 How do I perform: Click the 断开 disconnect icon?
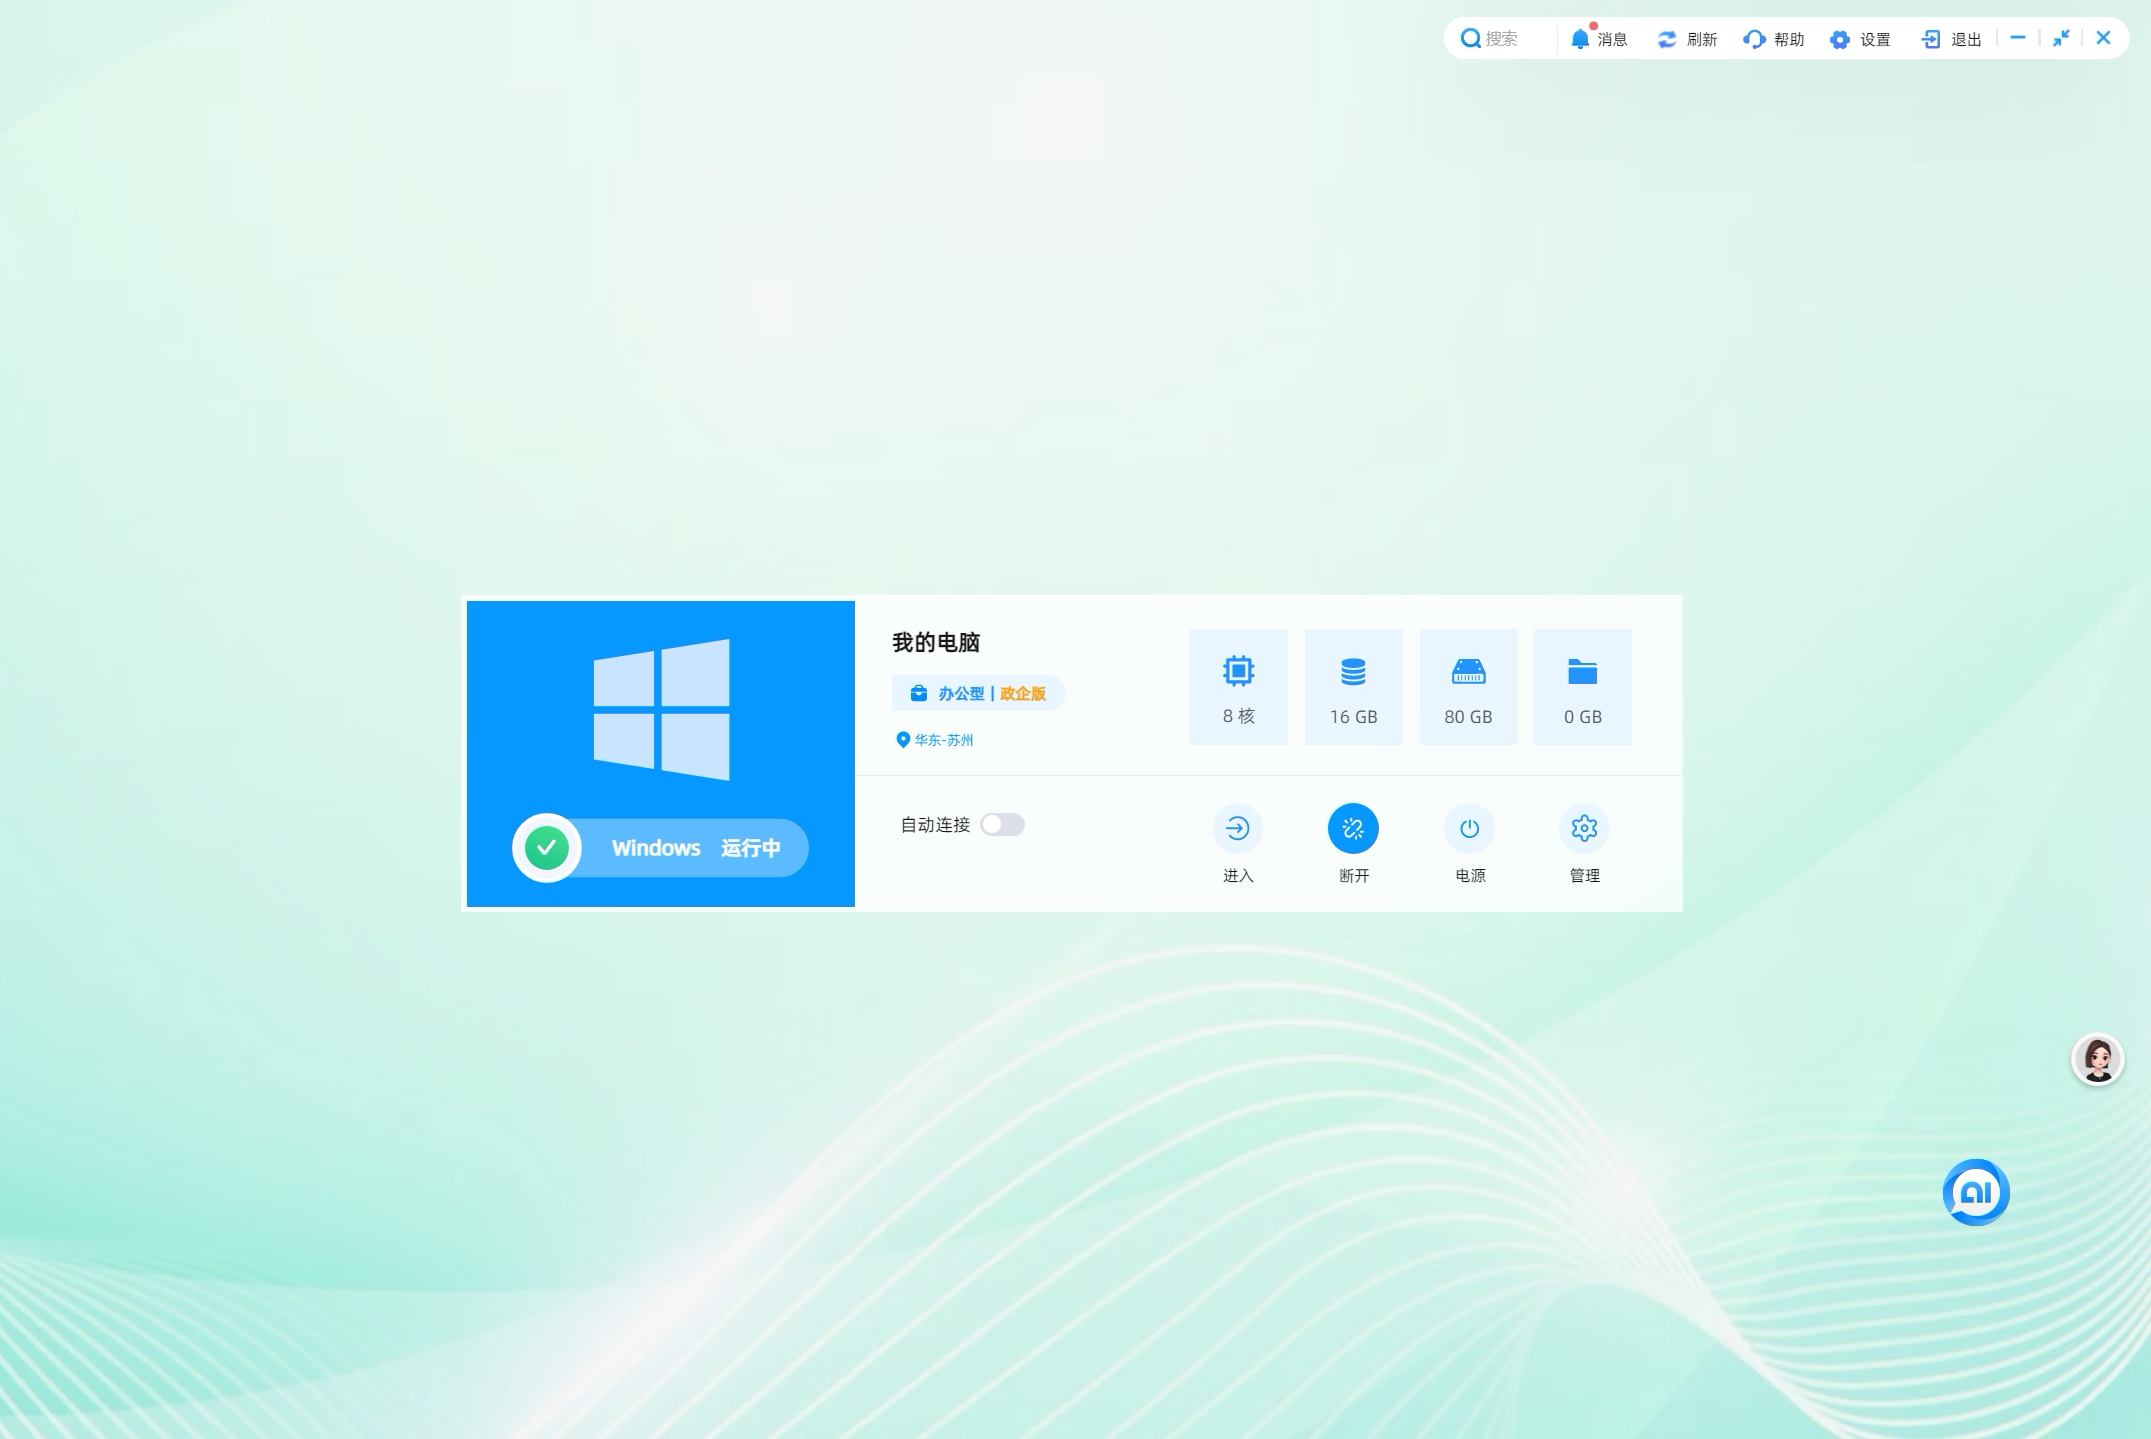pyautogui.click(x=1352, y=828)
